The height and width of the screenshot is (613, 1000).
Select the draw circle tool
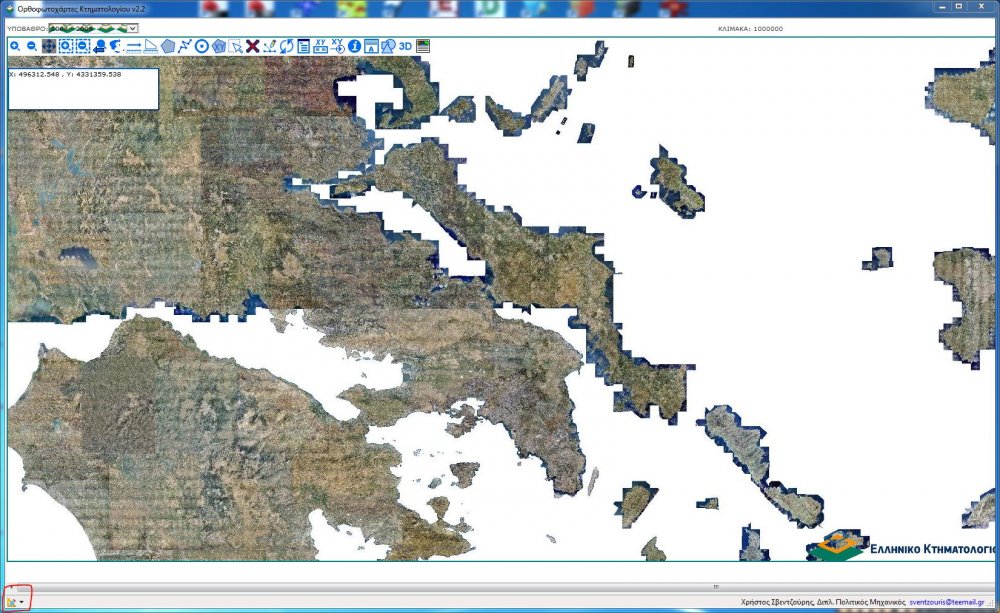coord(201,46)
